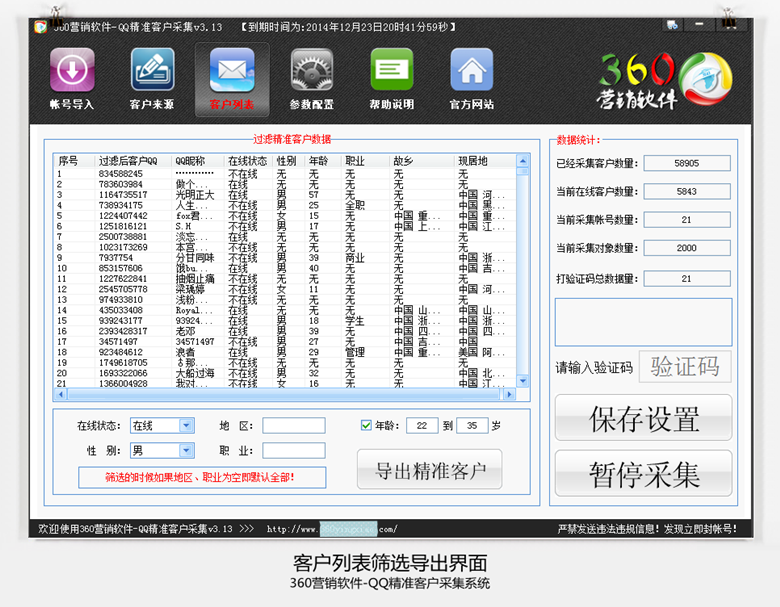Click the 当前采集对象数量 value 2000
The height and width of the screenshot is (607, 780).
(x=687, y=248)
